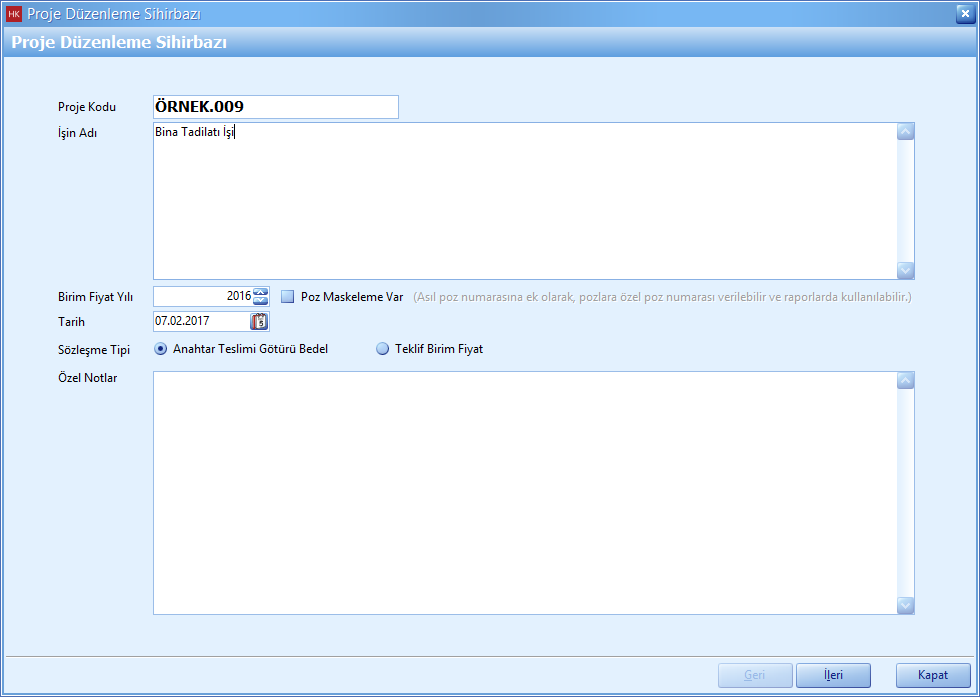Click the Geri back button
980x697 pixels.
(x=755, y=675)
